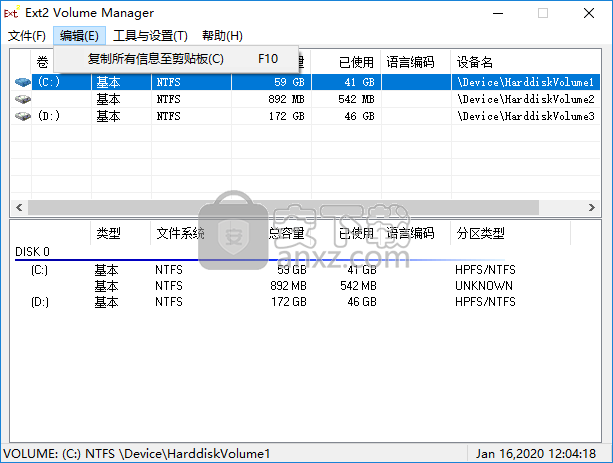613x463 pixels.
Task: Select the (C:) volume row label
Action: (49, 82)
